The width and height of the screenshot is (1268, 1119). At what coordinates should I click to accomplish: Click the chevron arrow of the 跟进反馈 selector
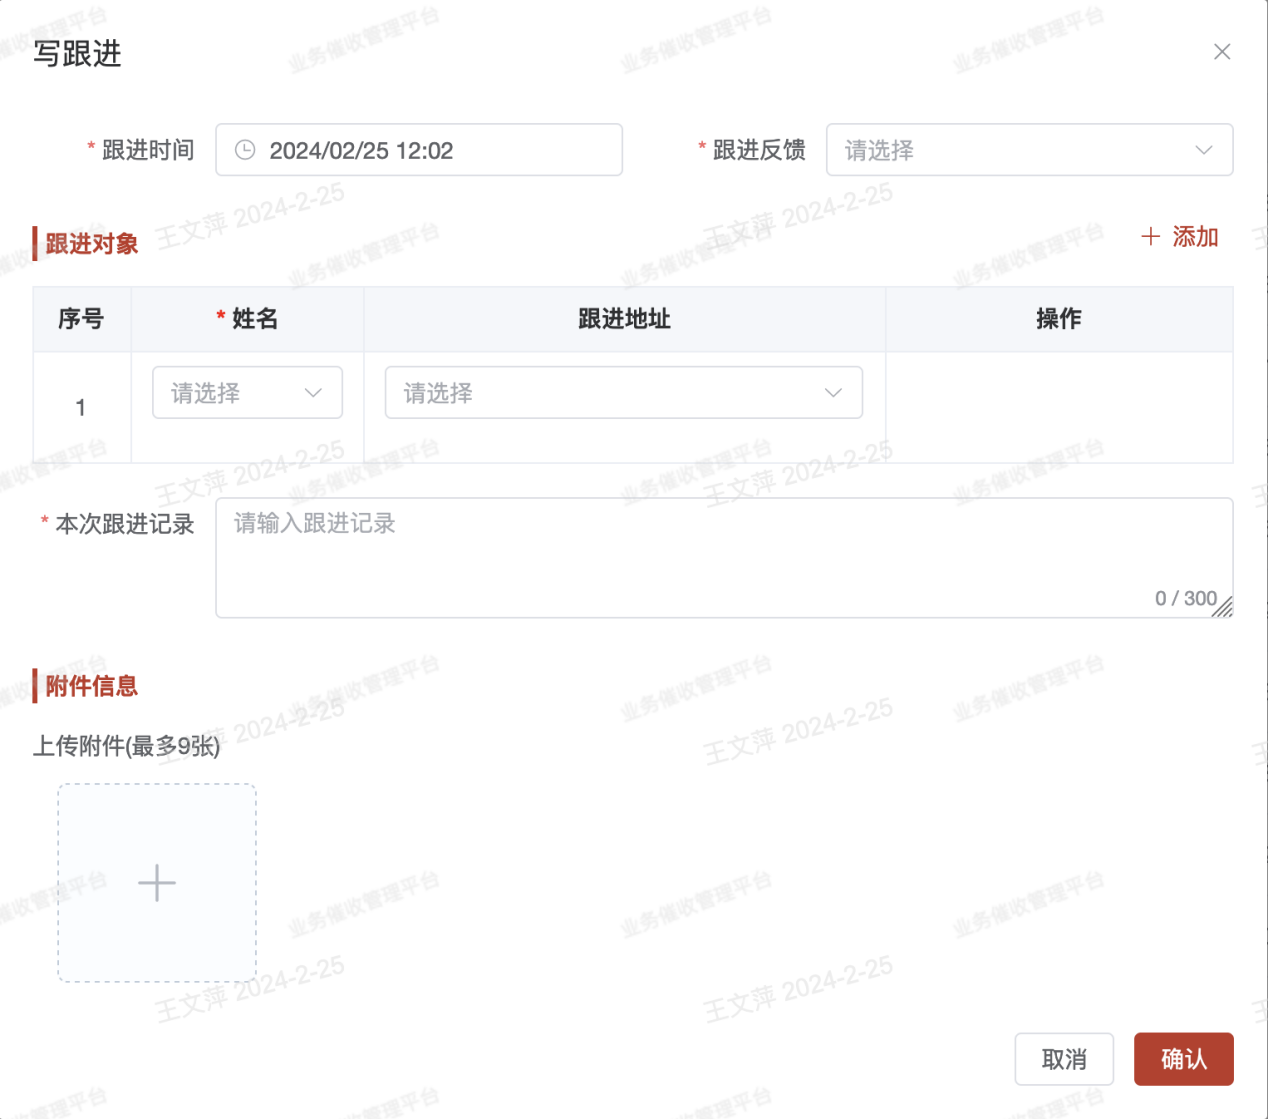(x=1204, y=150)
